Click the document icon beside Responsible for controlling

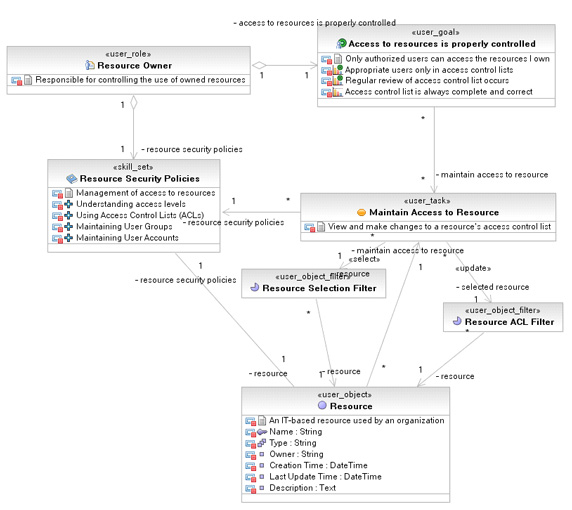click(28, 80)
